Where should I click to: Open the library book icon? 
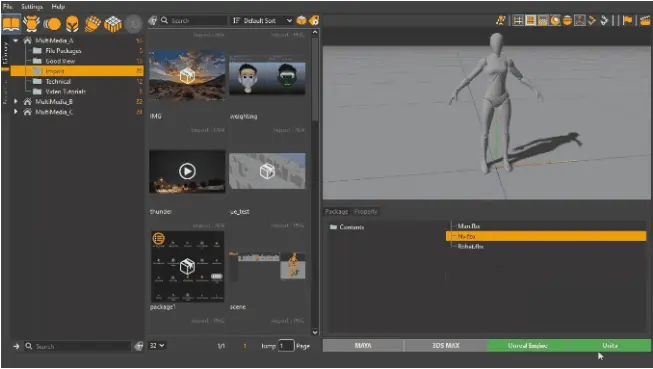pos(11,24)
